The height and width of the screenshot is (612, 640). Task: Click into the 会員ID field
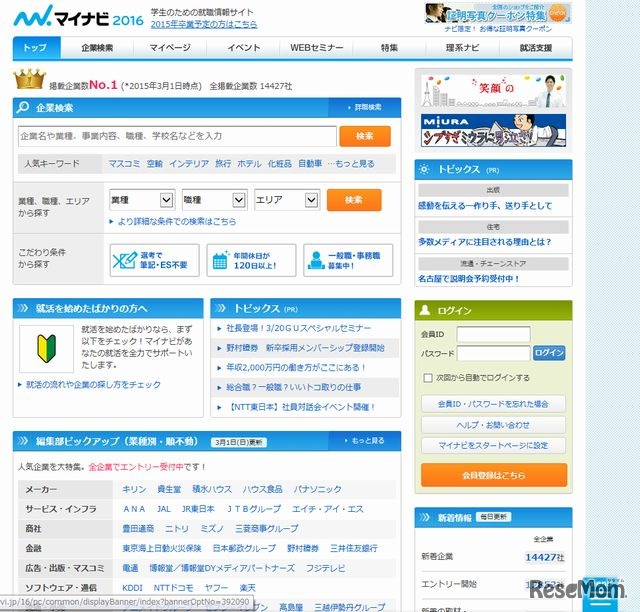click(x=493, y=334)
